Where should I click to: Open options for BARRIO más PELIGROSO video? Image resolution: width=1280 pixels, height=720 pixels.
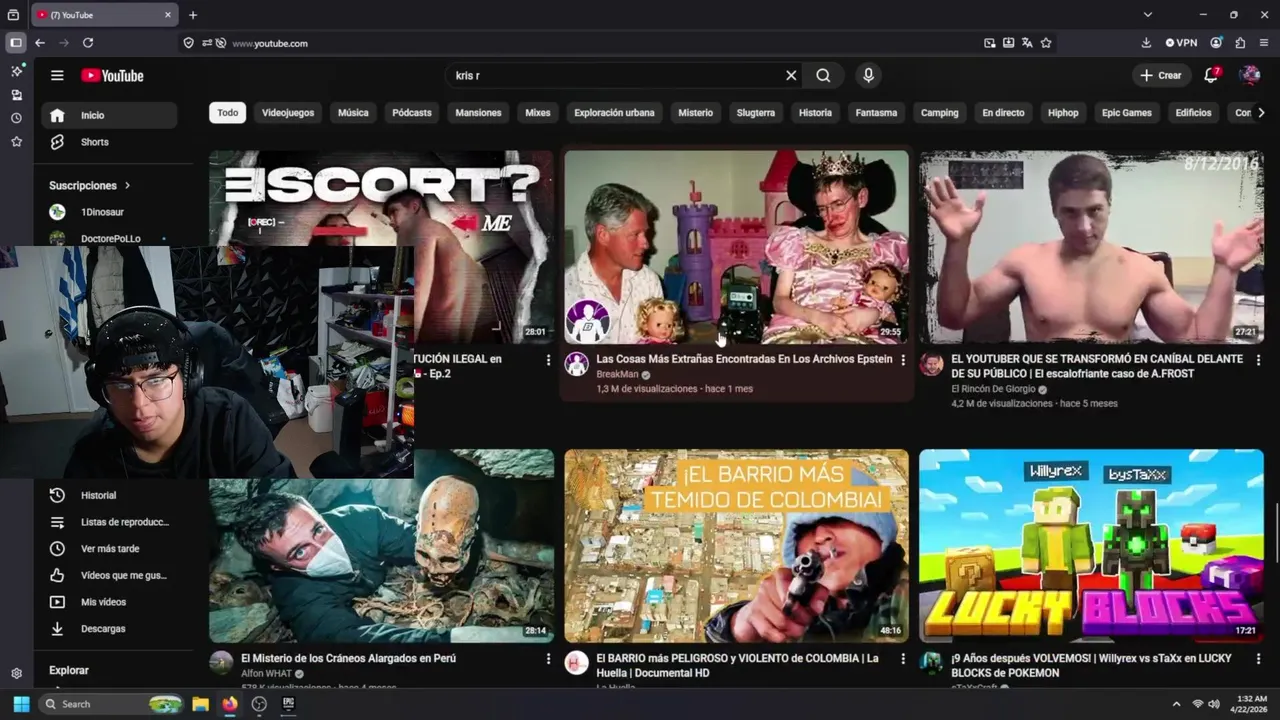click(903, 659)
